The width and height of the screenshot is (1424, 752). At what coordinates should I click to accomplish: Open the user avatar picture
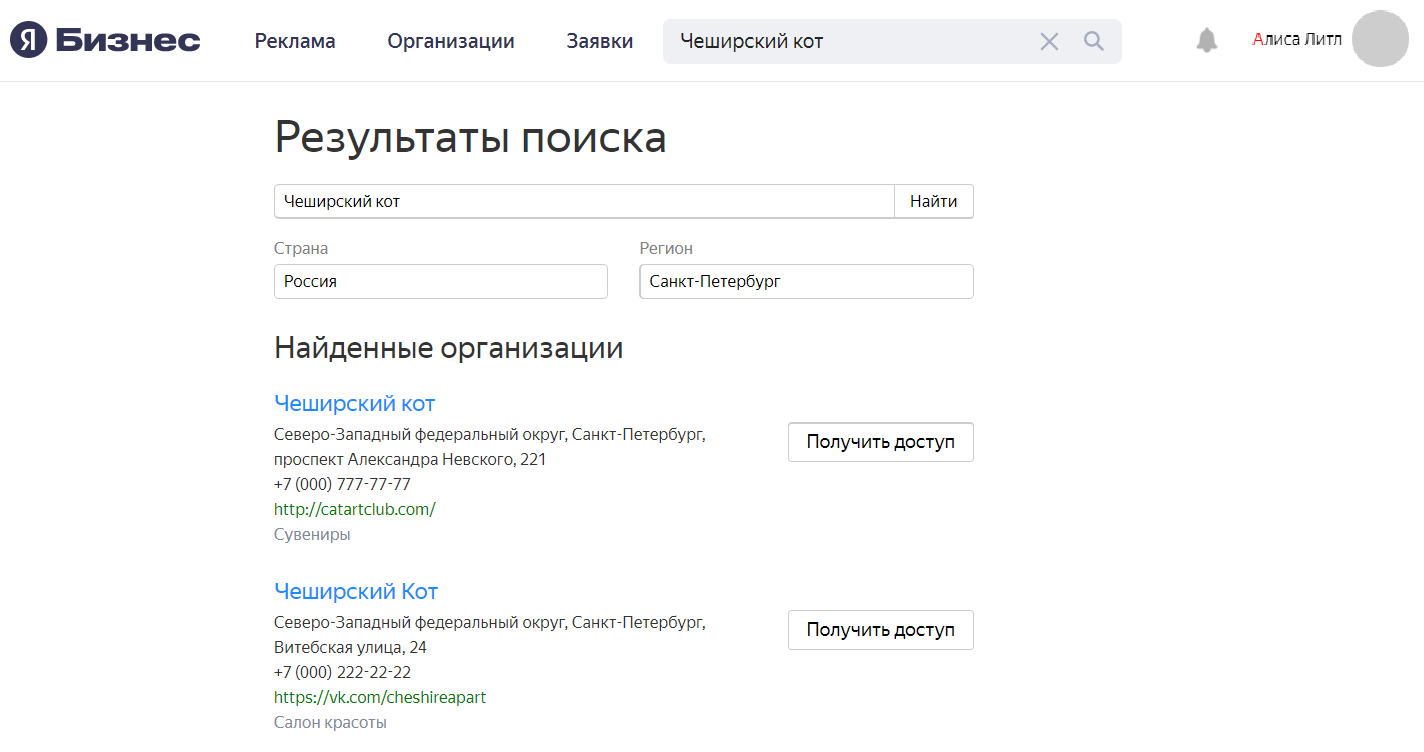1380,39
